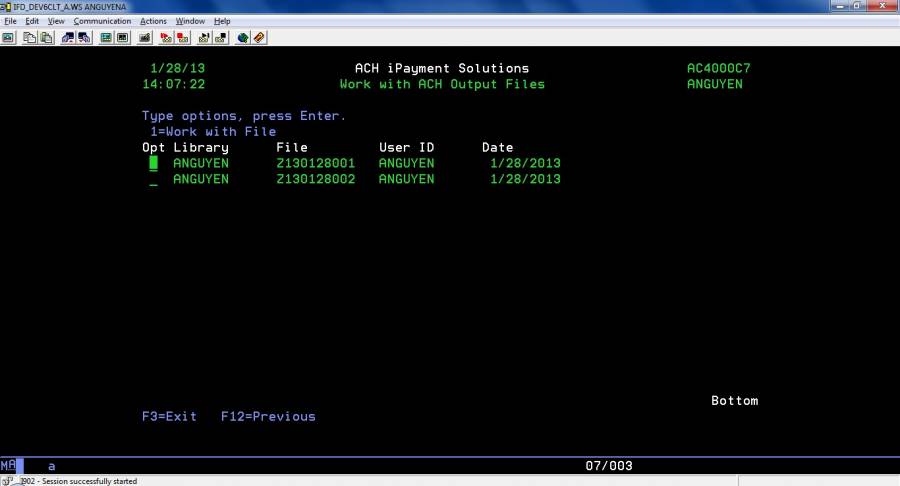The width and height of the screenshot is (900, 486).
Task: Open Display setup from the toolbar
Action: pos(106,38)
